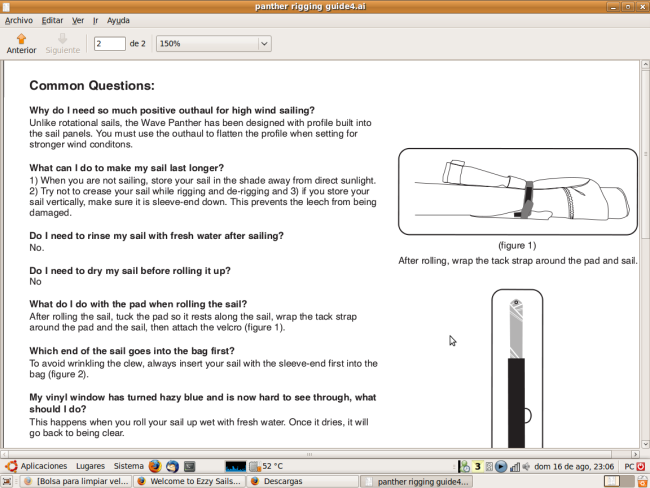Open the terminal launcher in panel
The width and height of the screenshot is (650, 488).
click(x=190, y=466)
